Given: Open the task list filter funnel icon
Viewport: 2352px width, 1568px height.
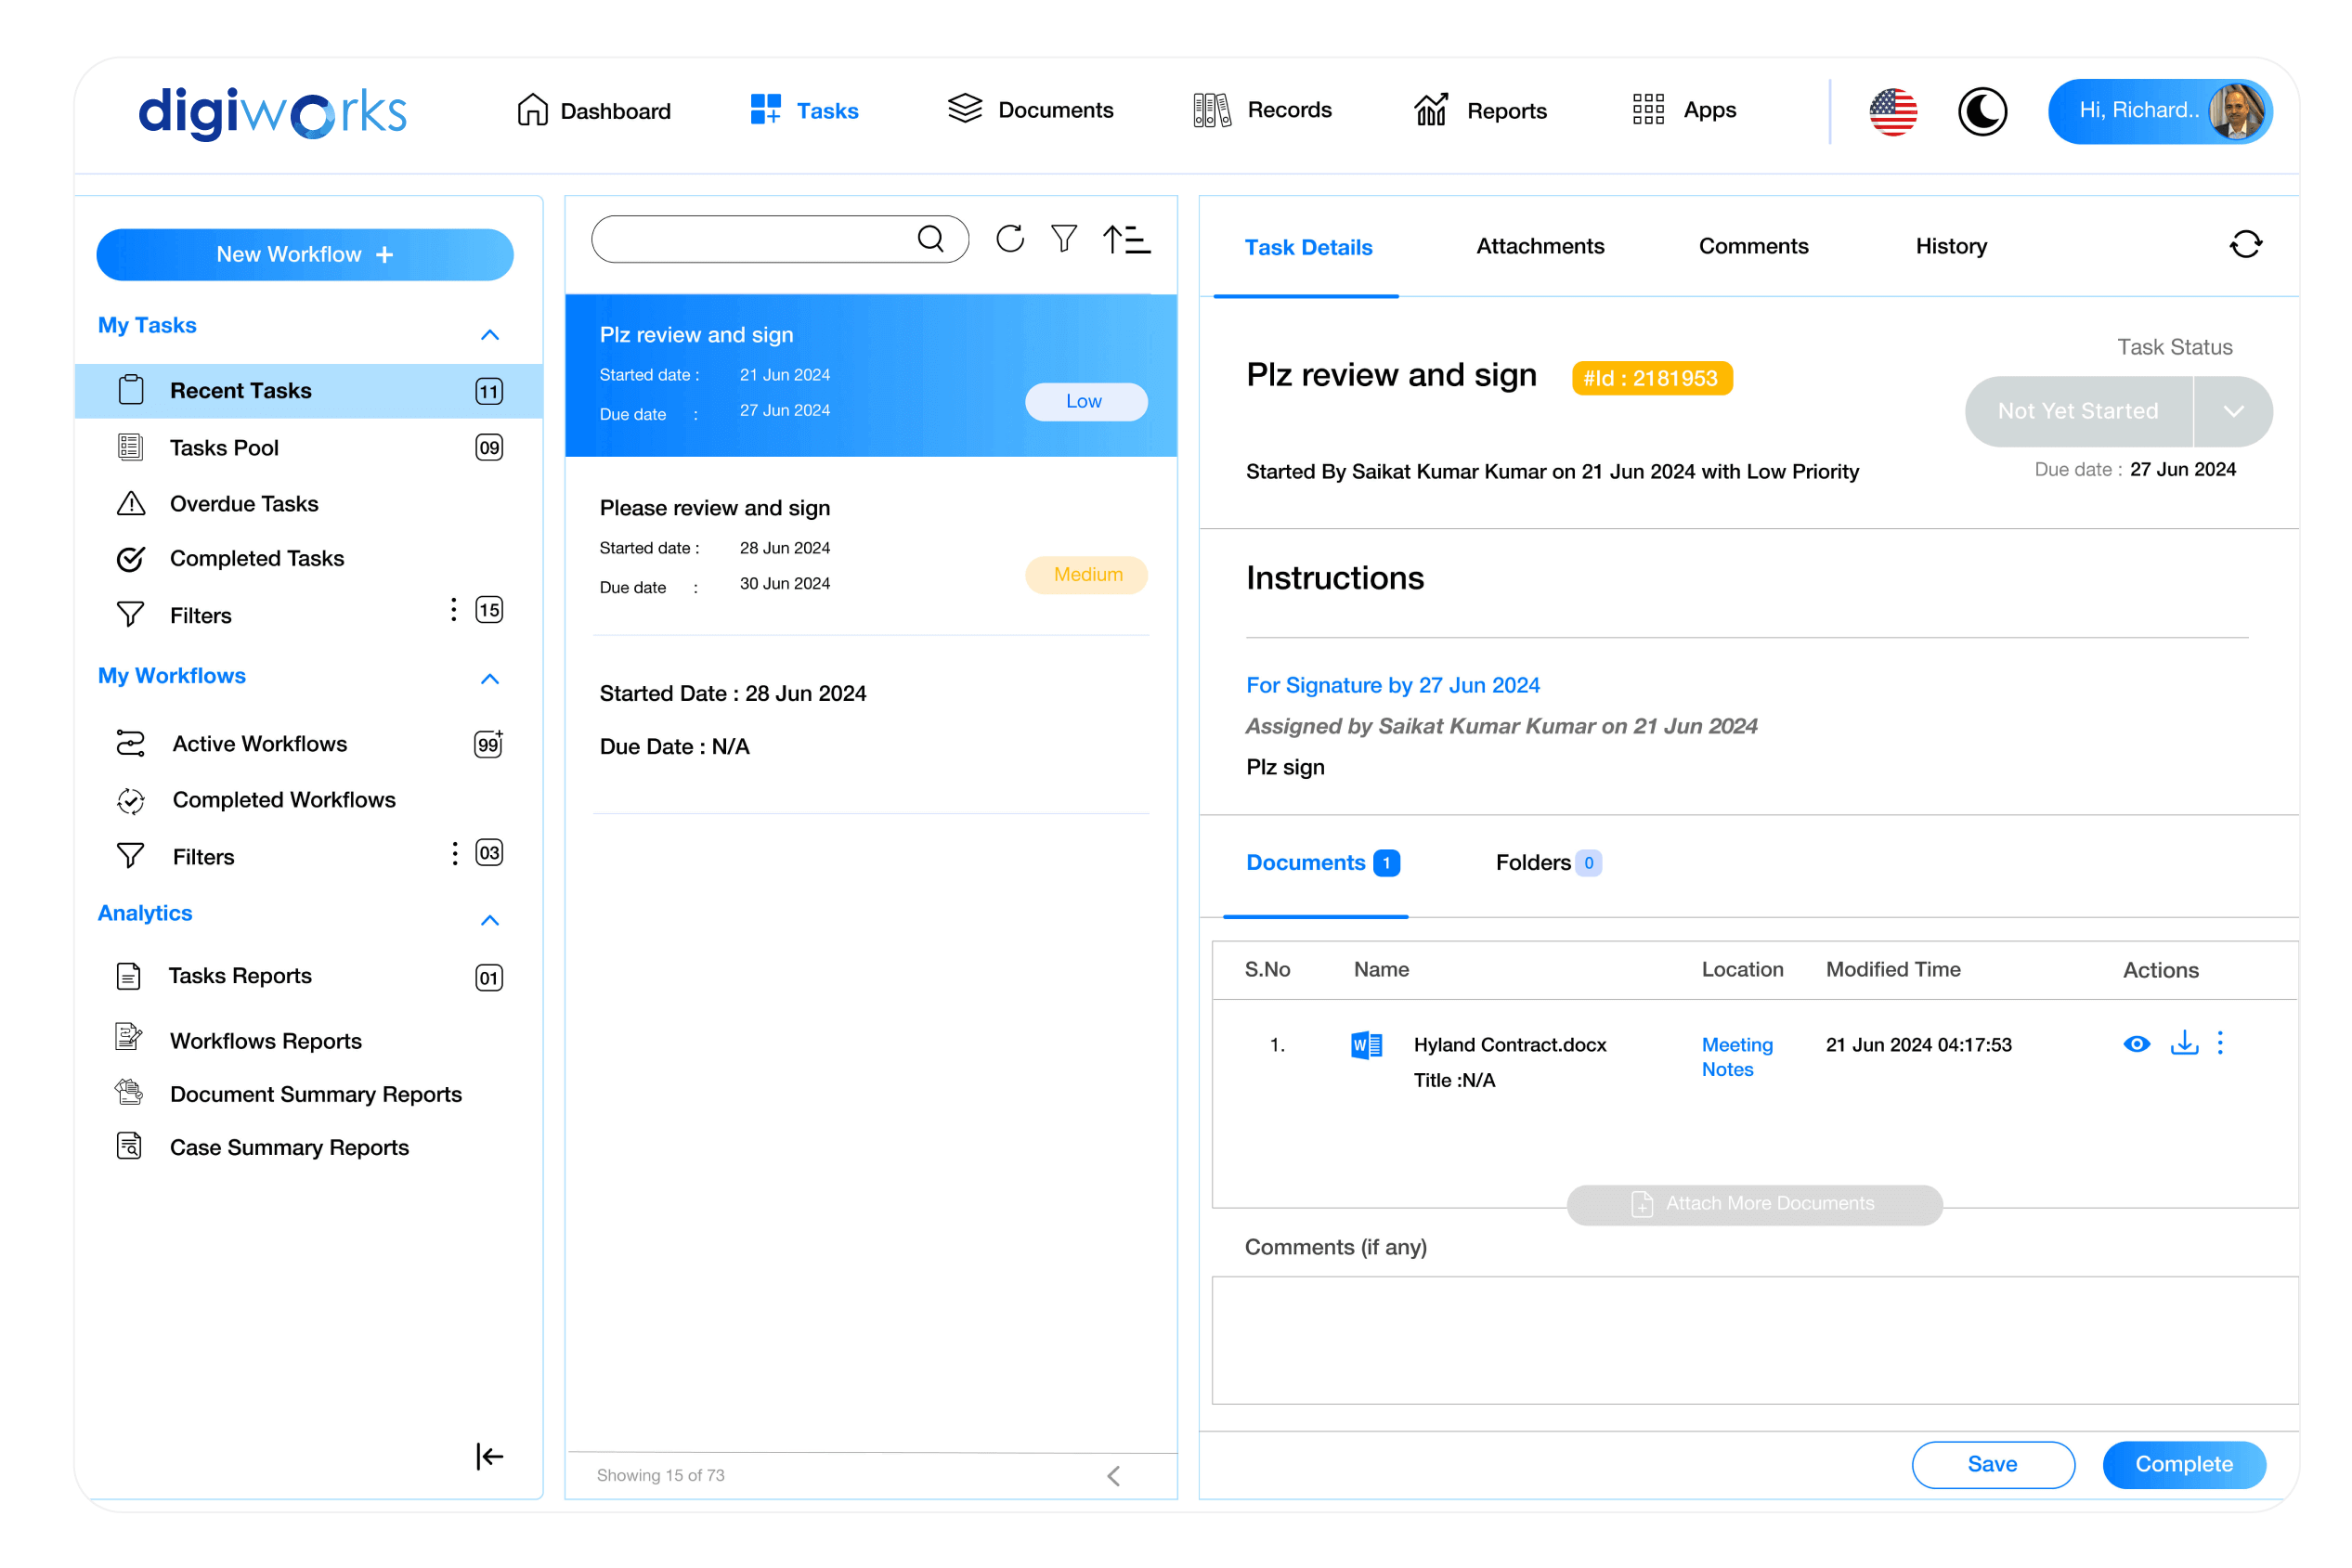Looking at the screenshot, I should pyautogui.click(x=1064, y=239).
